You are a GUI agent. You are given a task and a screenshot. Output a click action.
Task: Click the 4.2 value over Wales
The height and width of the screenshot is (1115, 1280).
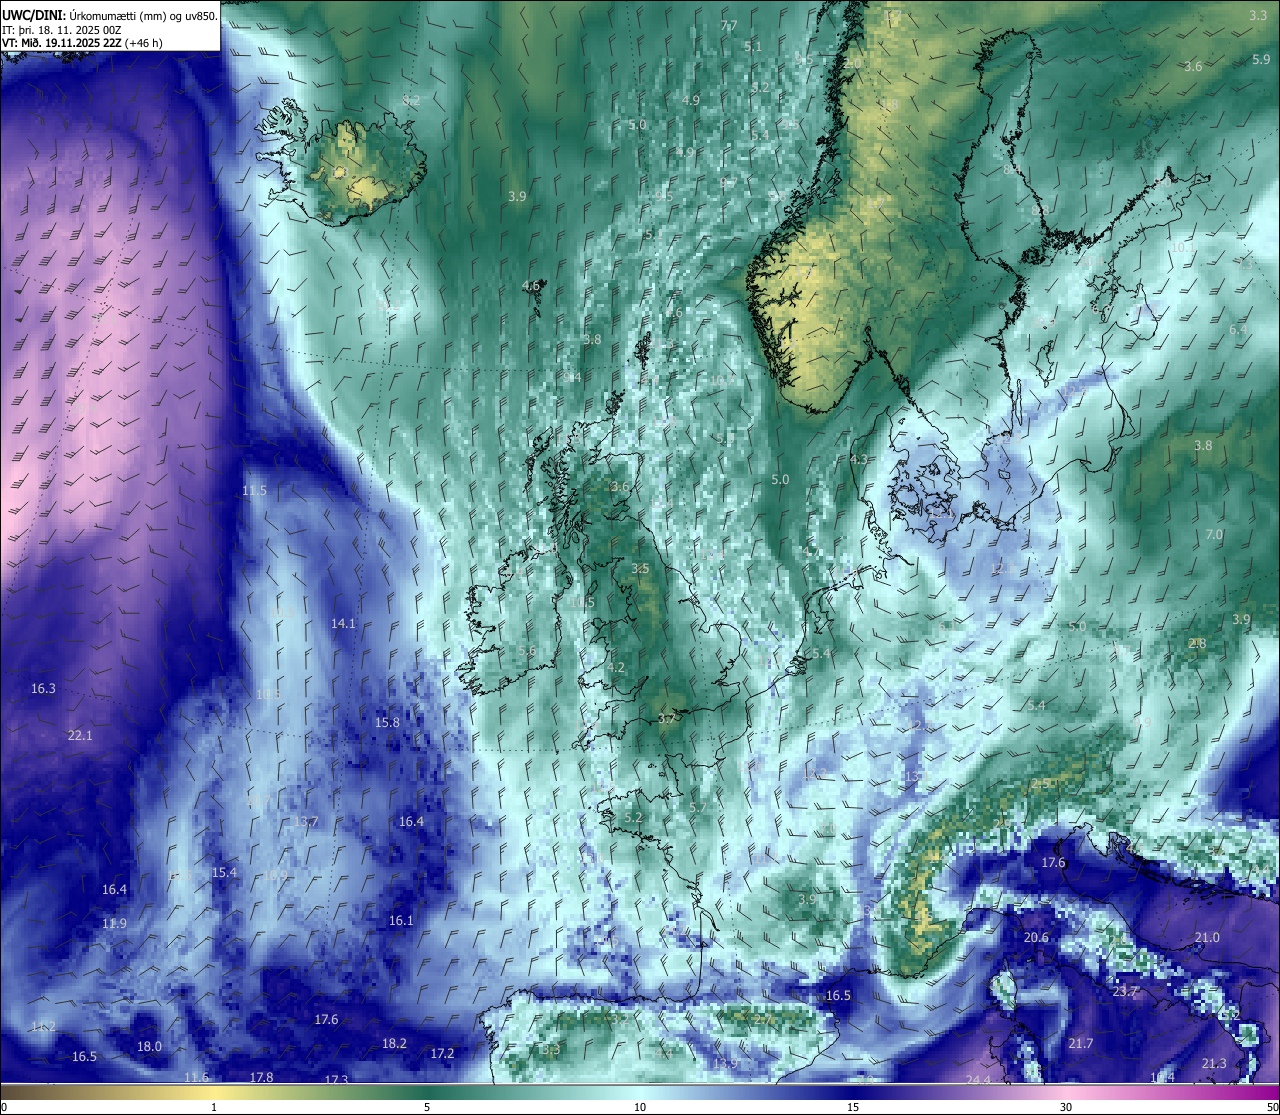tap(616, 667)
